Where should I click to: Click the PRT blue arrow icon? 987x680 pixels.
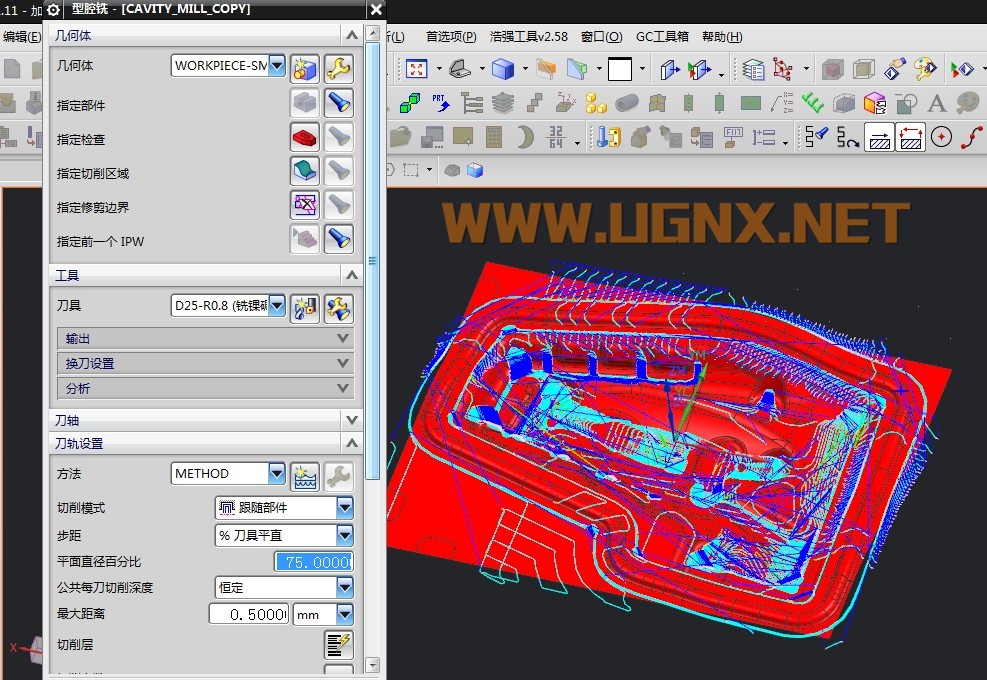[441, 103]
